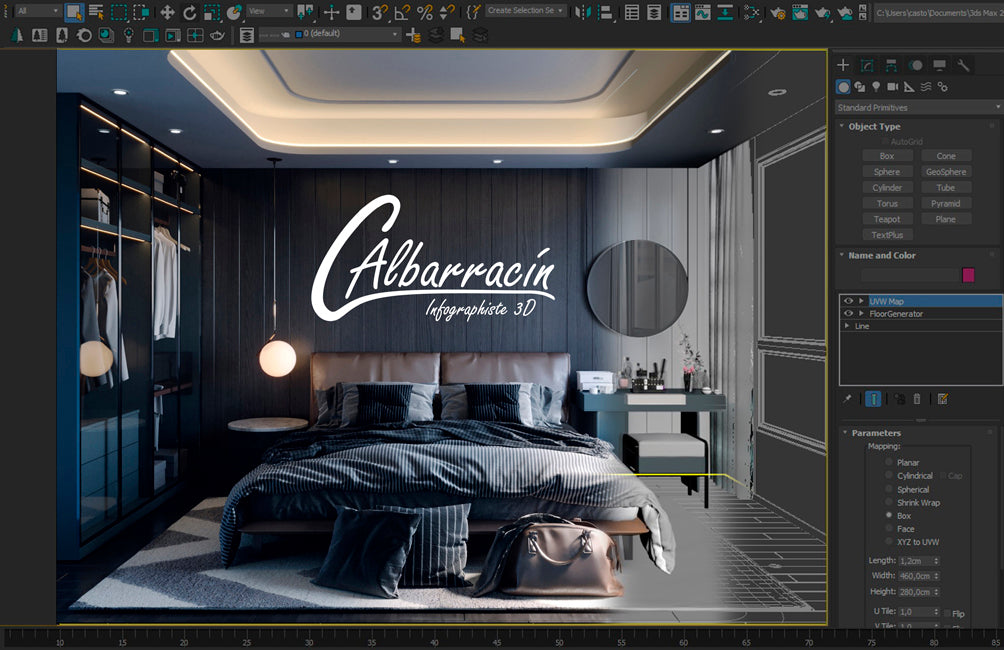The image size is (1004, 650).
Task: Click the Cylinder primitive button
Action: 887,188
